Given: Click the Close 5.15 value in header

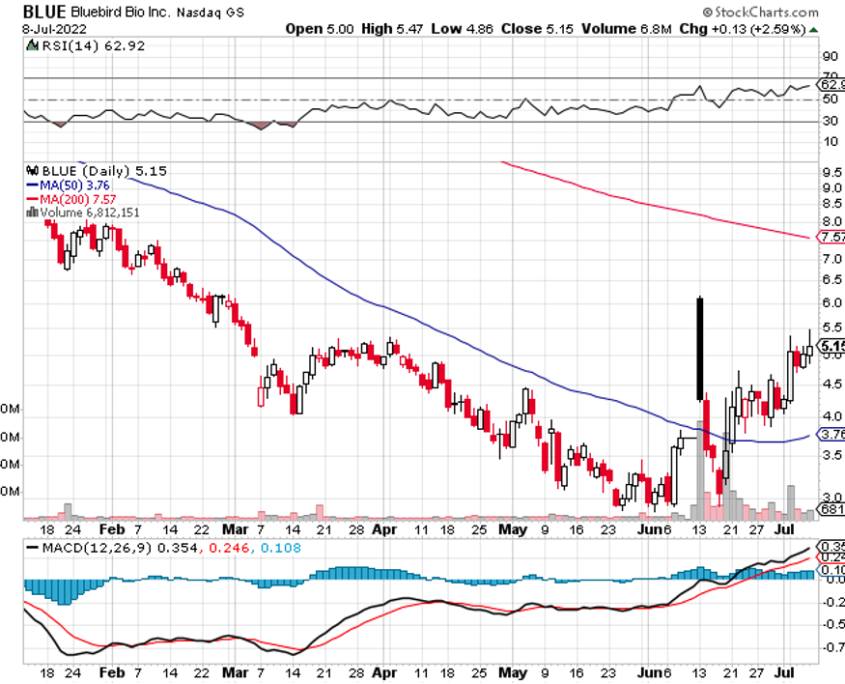Looking at the screenshot, I should point(537,29).
